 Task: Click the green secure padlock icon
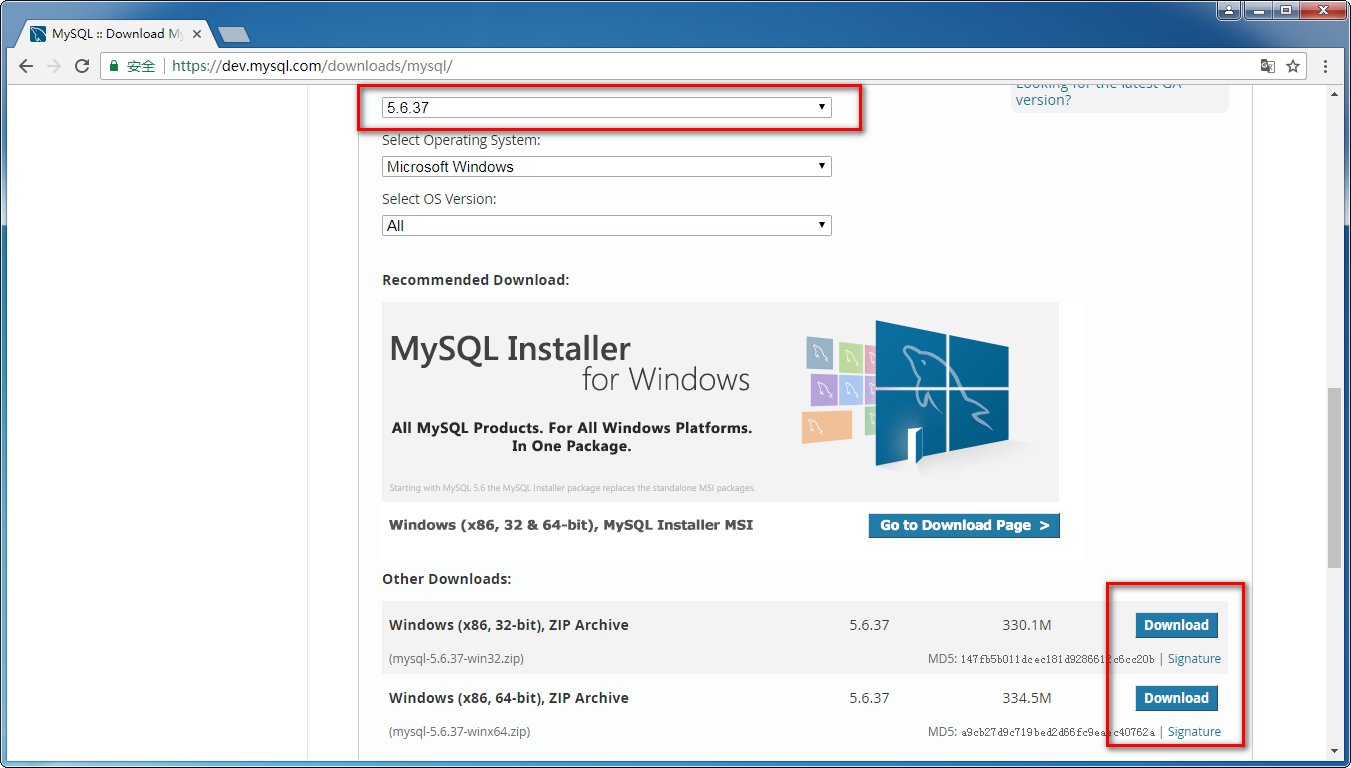coord(114,66)
